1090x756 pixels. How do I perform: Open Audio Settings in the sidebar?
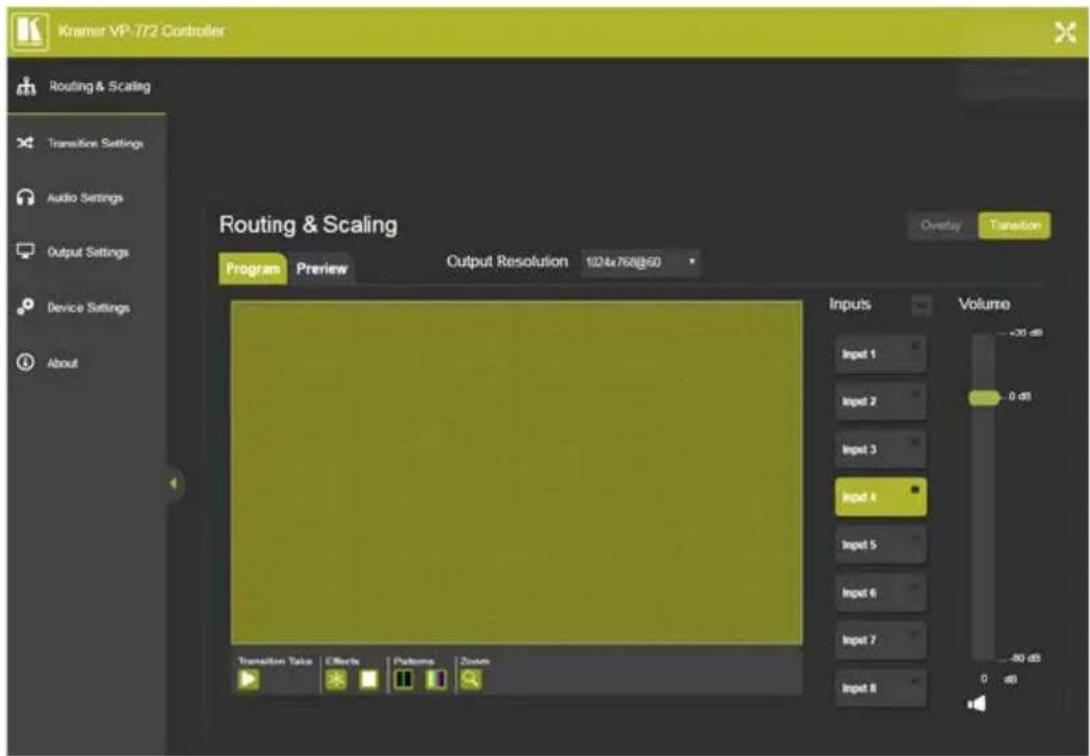pyautogui.click(x=86, y=198)
